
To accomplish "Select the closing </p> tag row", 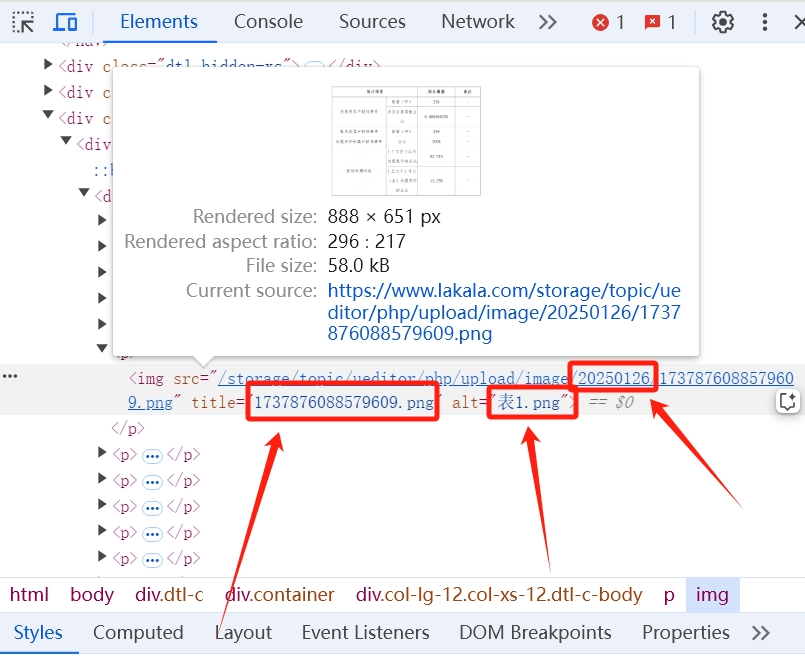I will coord(128,428).
